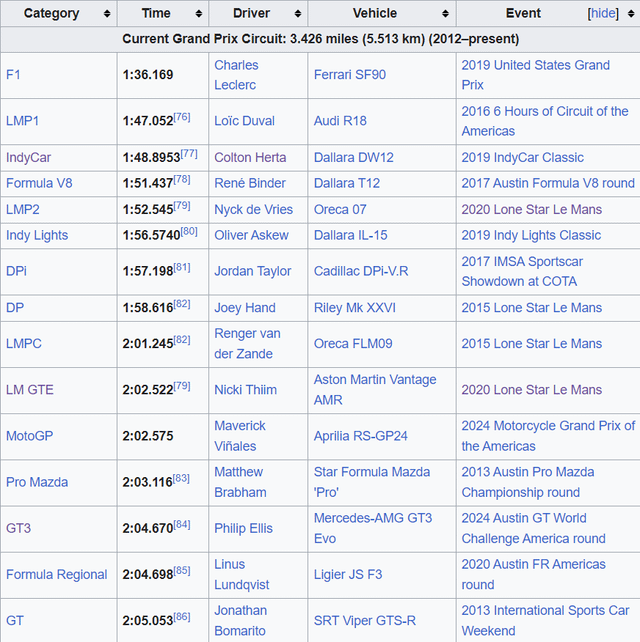This screenshot has width=640, height=642.
Task: Open the F1 category link
Action: (x=13, y=75)
